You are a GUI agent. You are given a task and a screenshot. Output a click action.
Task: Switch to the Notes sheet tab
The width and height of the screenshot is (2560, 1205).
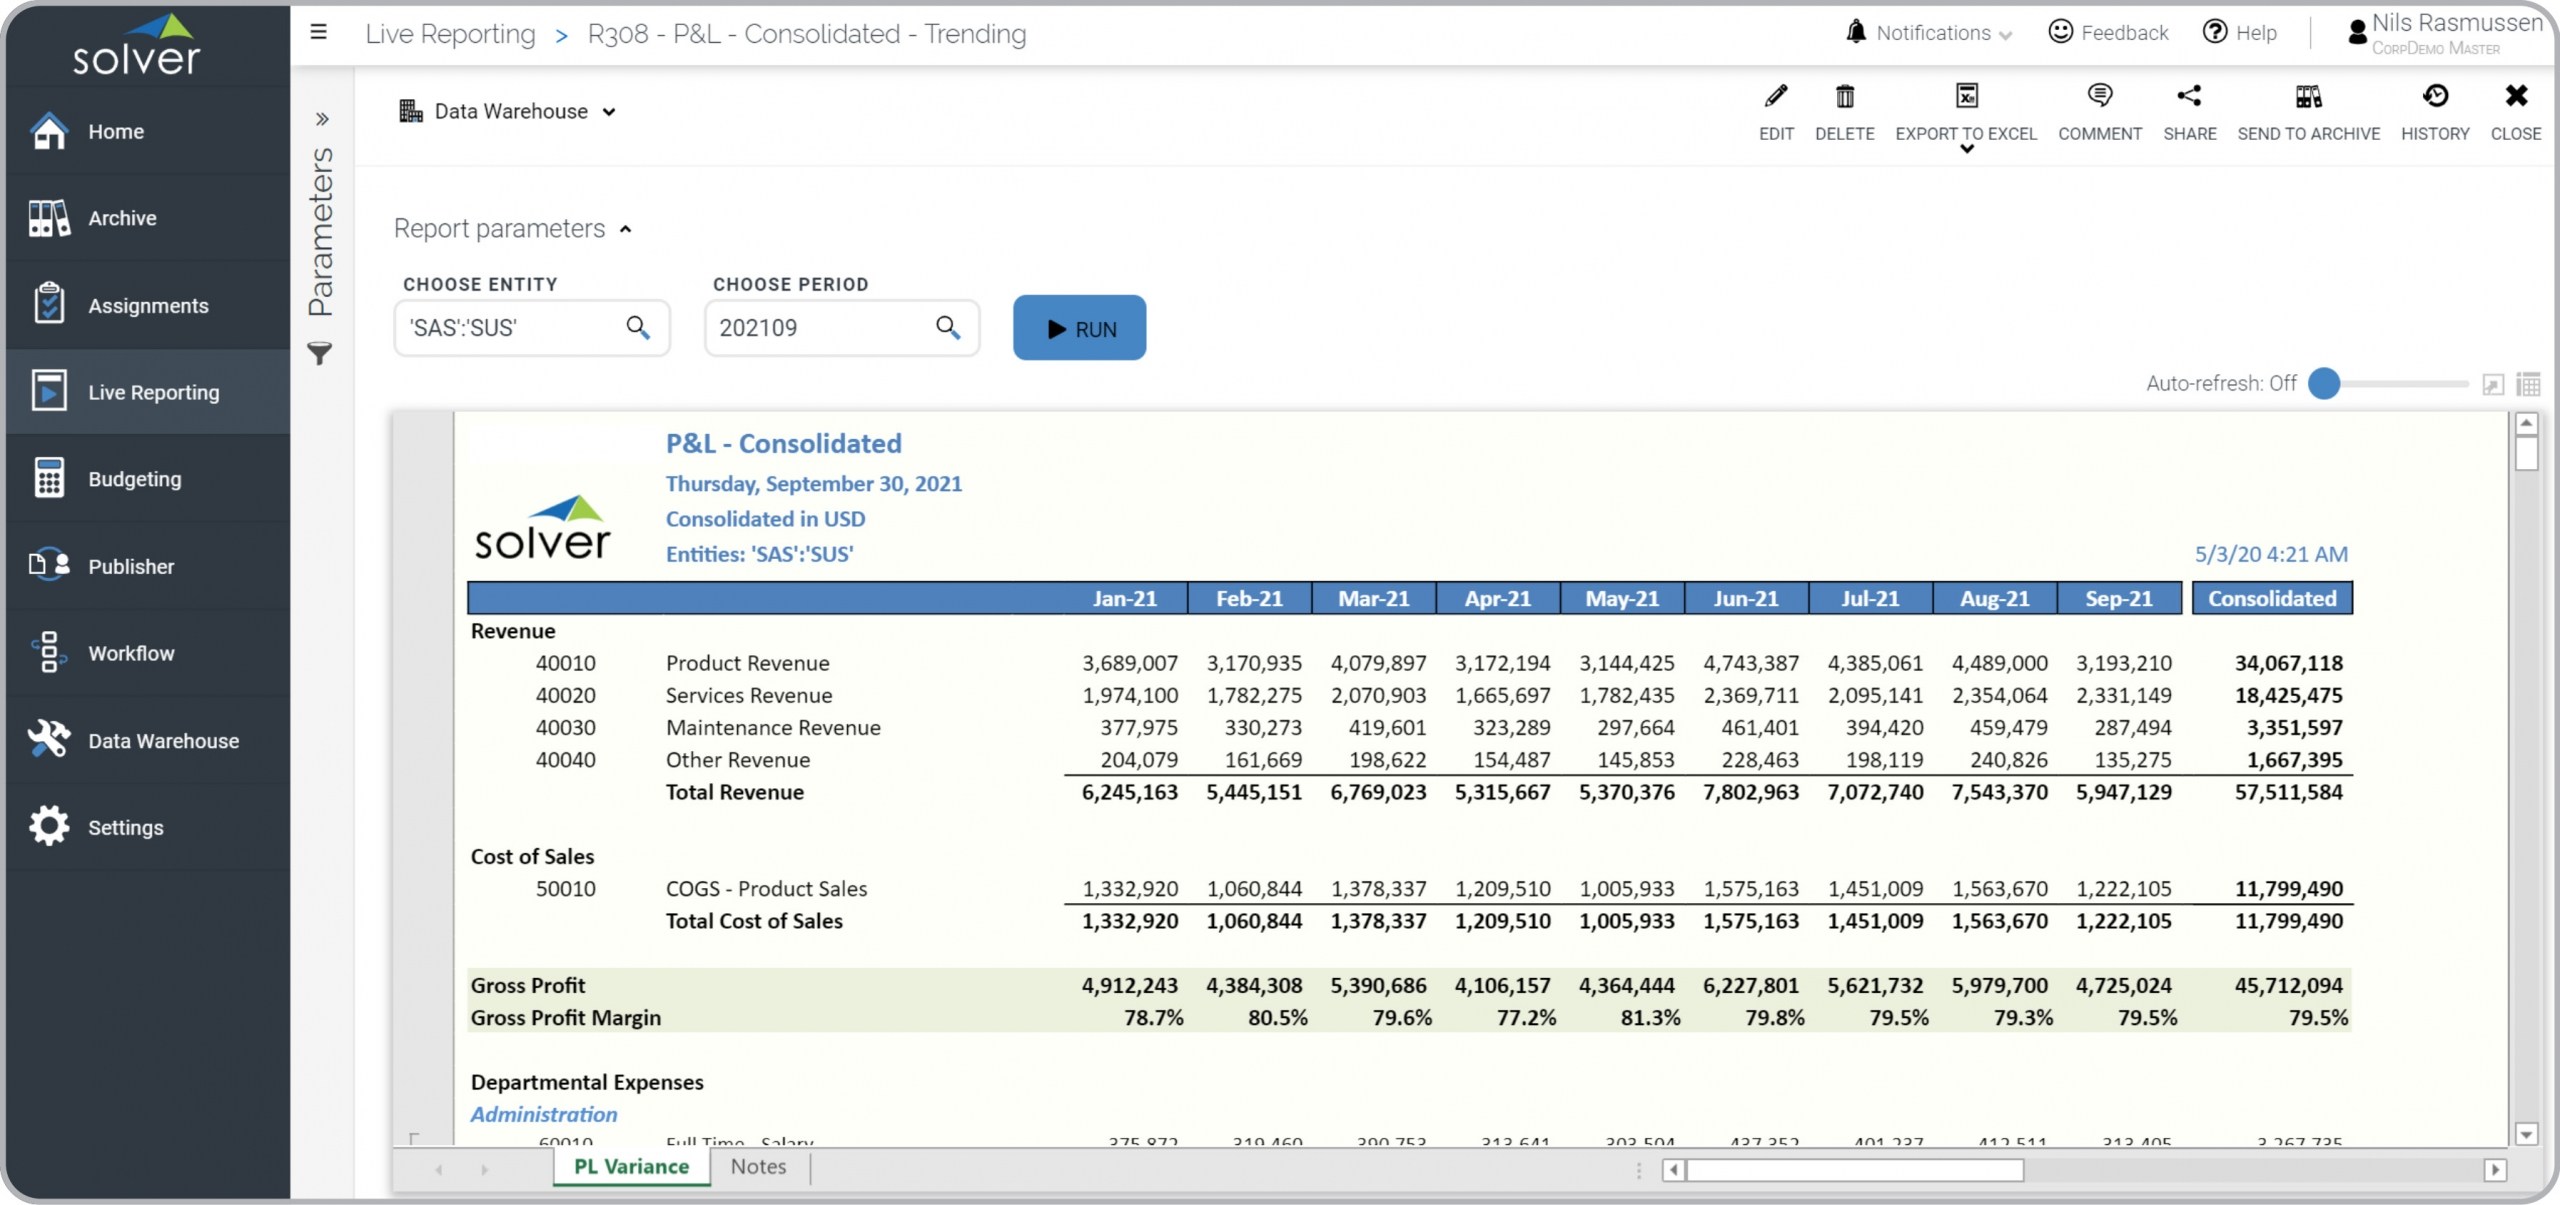[x=758, y=1166]
